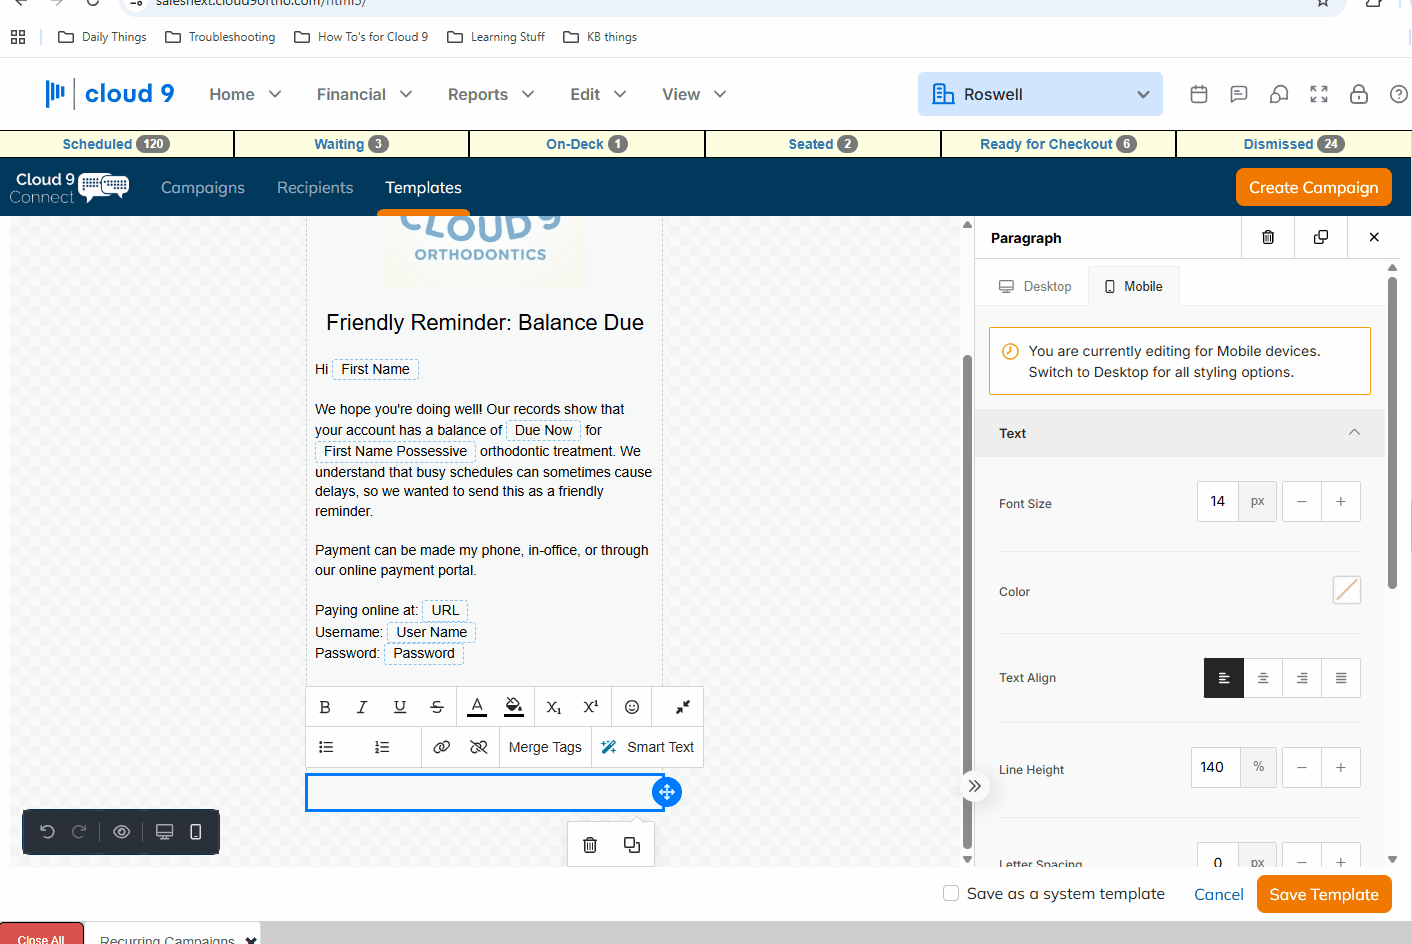
Task: Undo the last editor change
Action: 47,832
